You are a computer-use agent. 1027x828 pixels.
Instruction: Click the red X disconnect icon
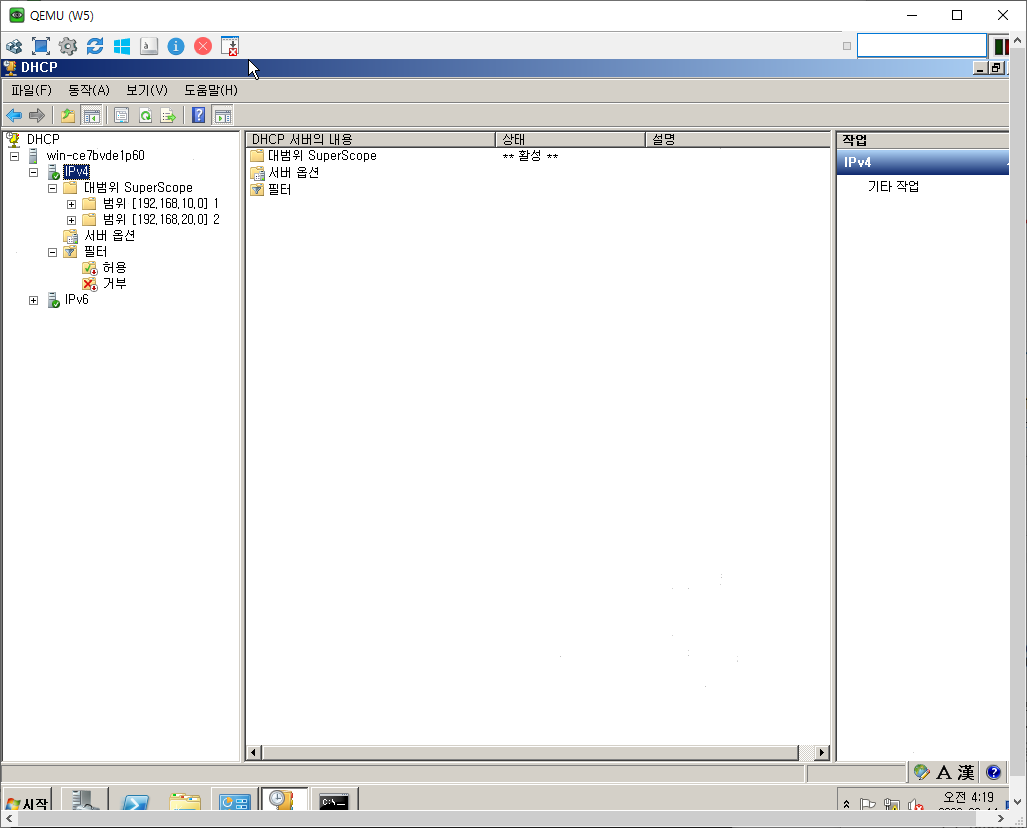[203, 46]
